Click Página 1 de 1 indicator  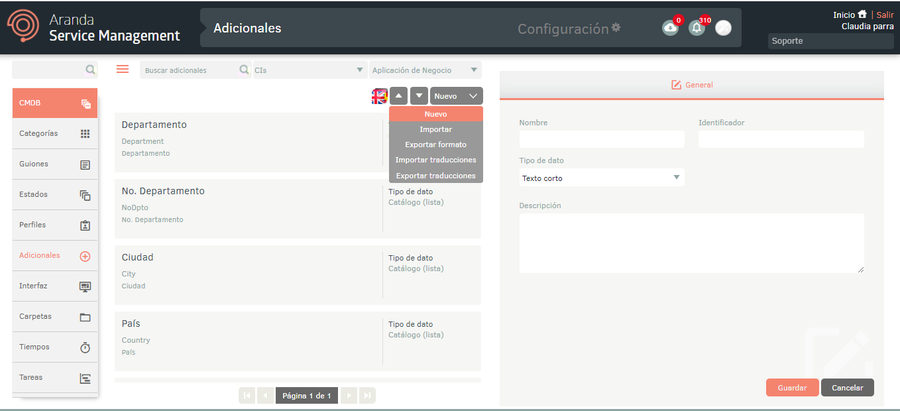click(x=307, y=396)
